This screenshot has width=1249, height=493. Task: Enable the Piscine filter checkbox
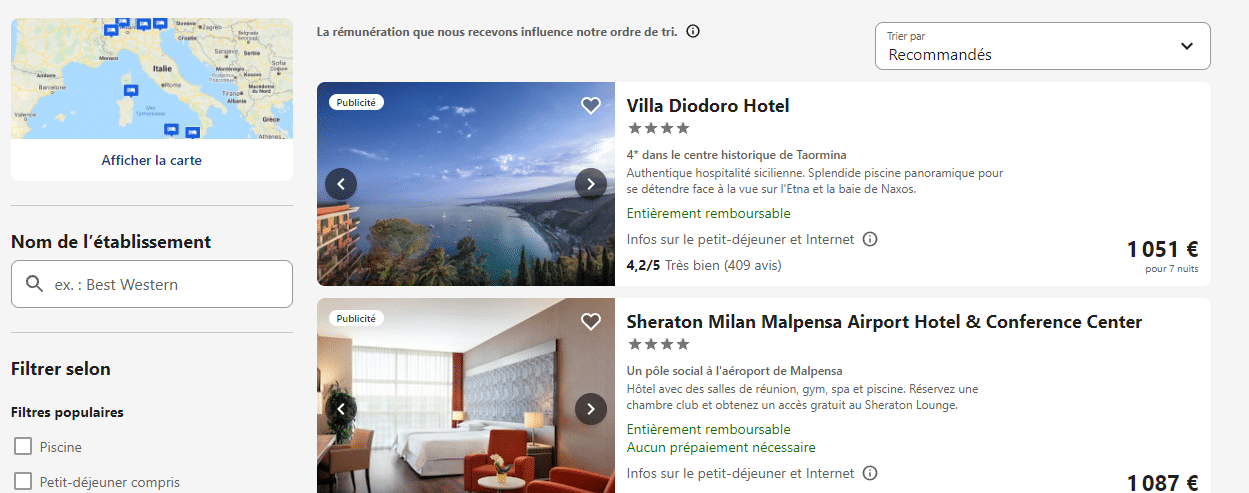[x=23, y=446]
